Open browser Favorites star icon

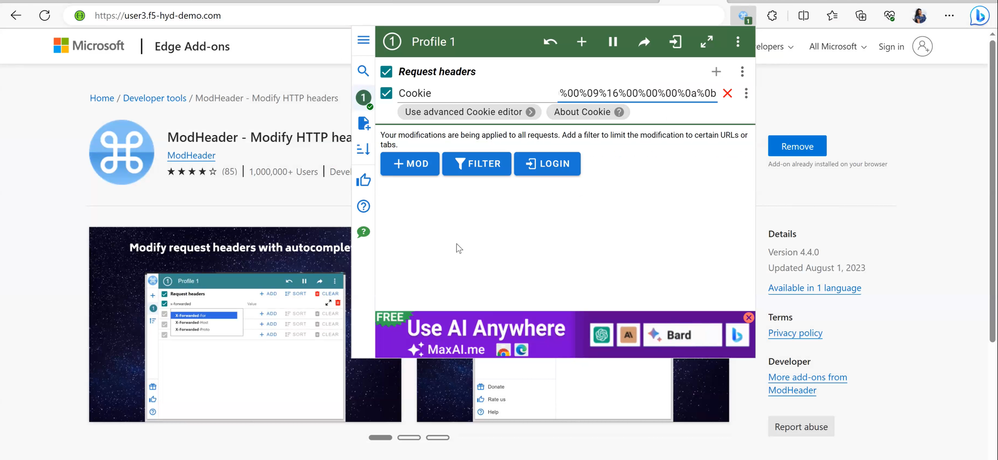[832, 16]
